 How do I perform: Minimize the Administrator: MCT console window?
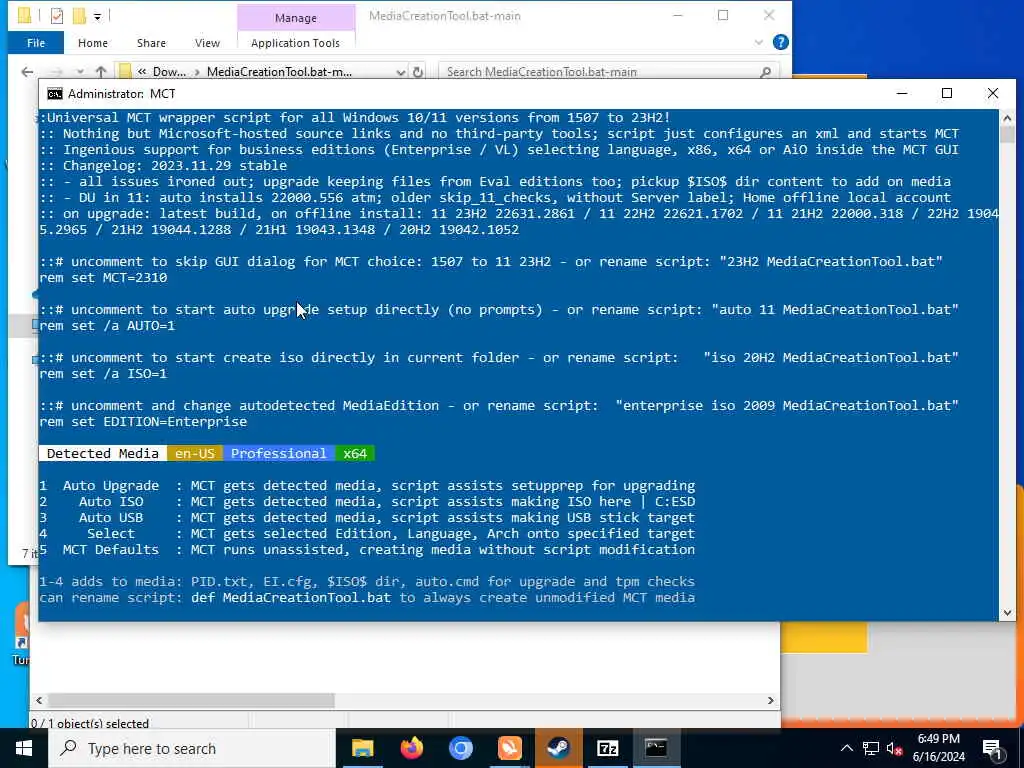(902, 93)
